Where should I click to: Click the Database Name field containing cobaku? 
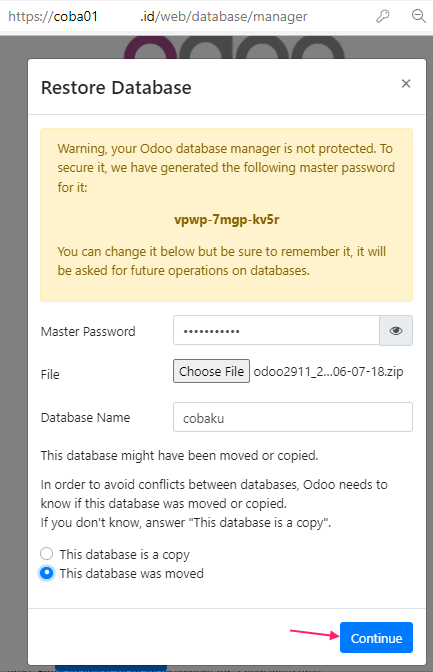pos(293,417)
